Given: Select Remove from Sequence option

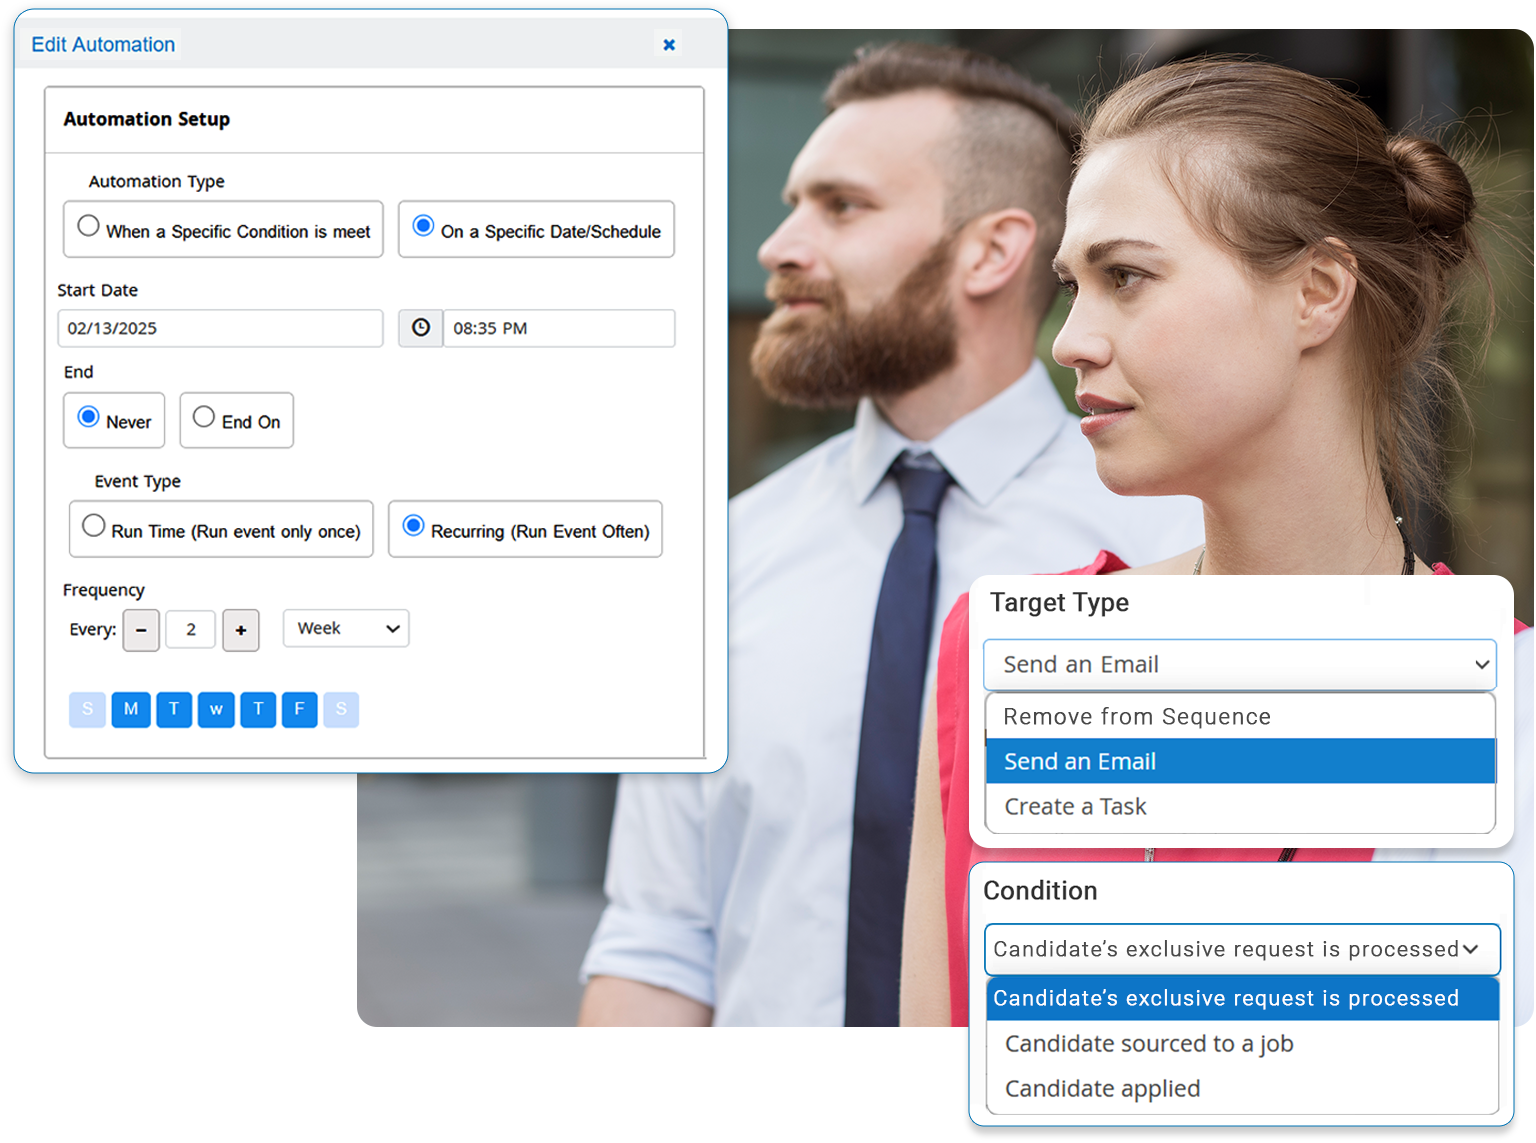Looking at the screenshot, I should click(x=1137, y=716).
